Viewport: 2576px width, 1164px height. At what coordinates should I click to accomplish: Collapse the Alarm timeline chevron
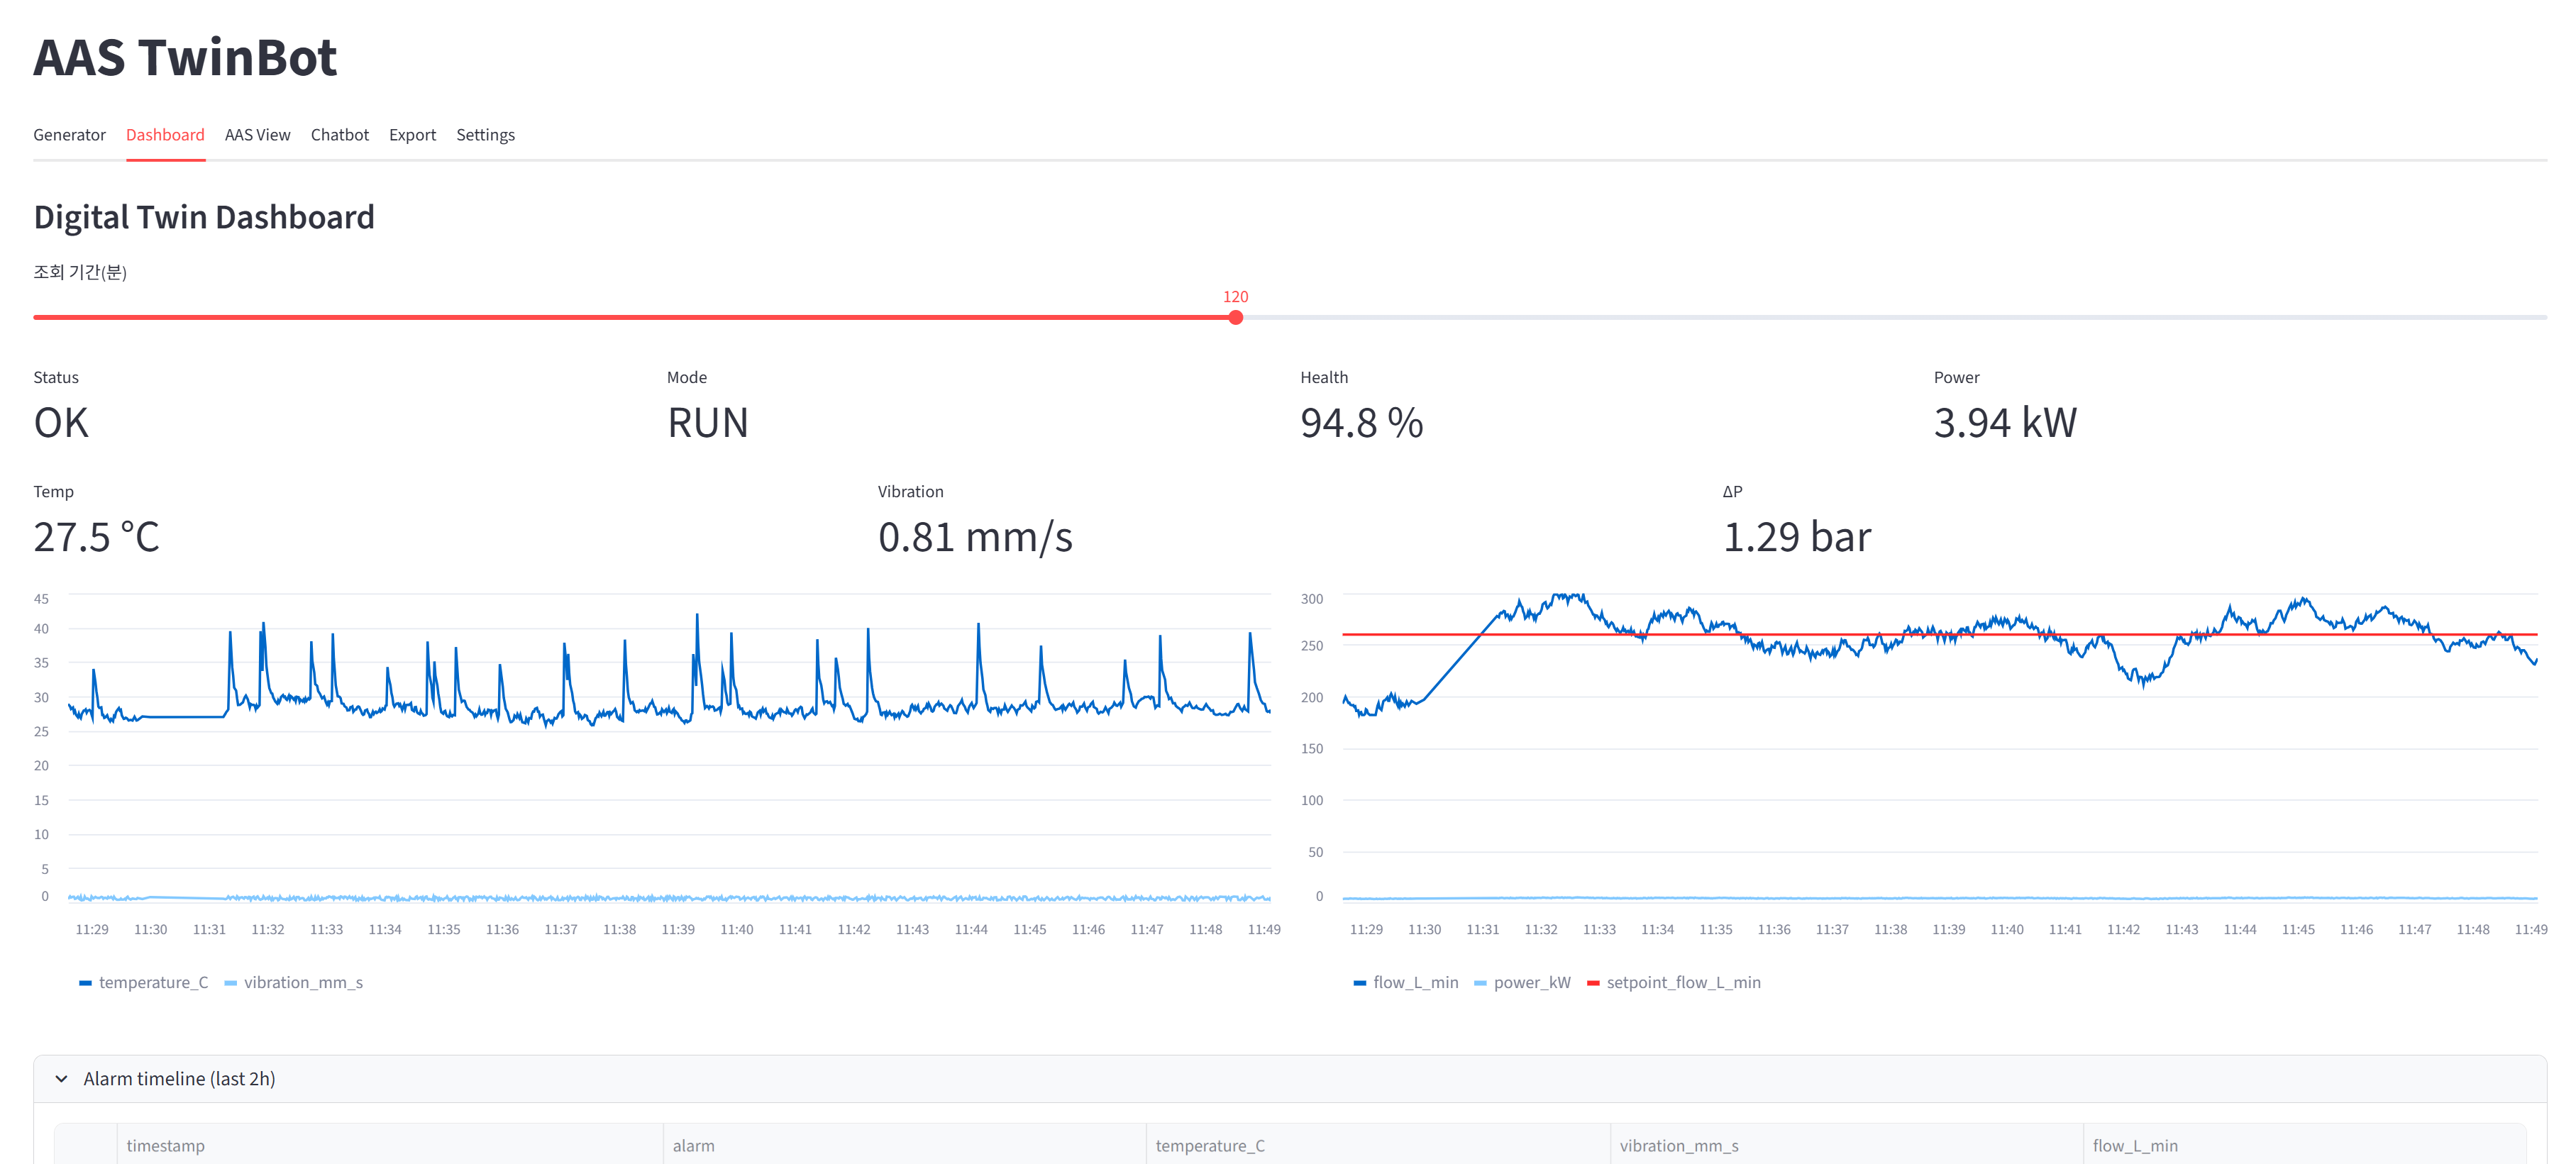click(62, 1079)
